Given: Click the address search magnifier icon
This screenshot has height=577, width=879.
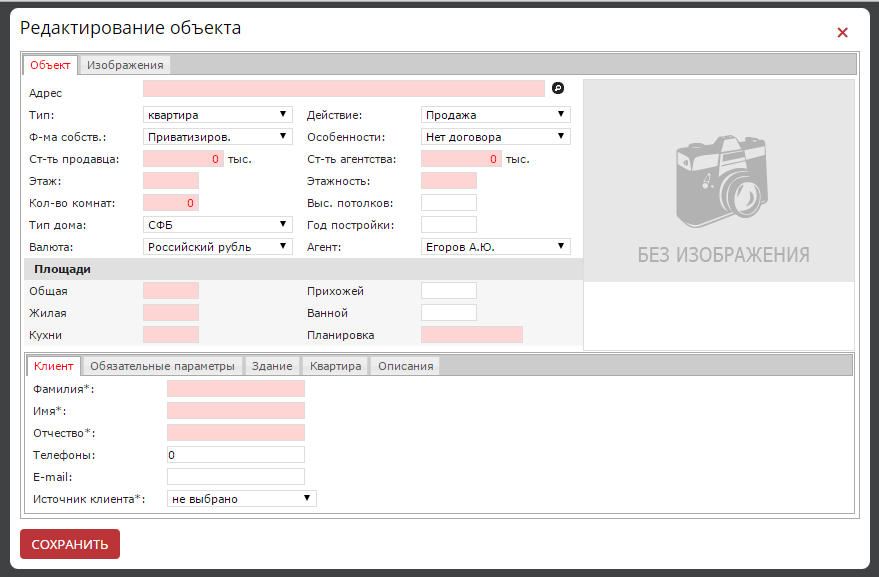Looking at the screenshot, I should pyautogui.click(x=558, y=89).
